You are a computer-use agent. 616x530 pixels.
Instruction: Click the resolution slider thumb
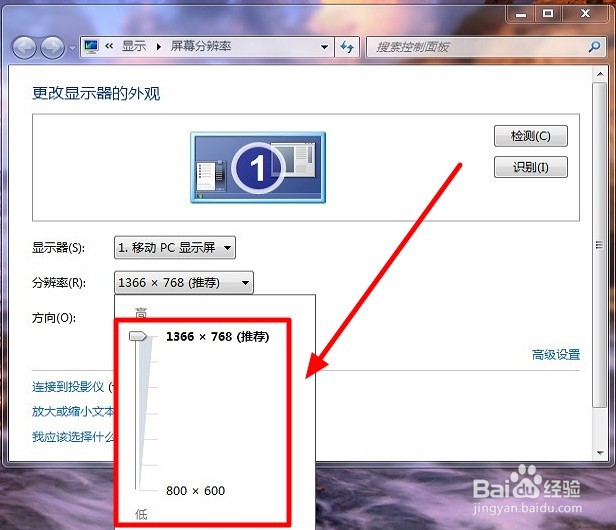[x=138, y=336]
